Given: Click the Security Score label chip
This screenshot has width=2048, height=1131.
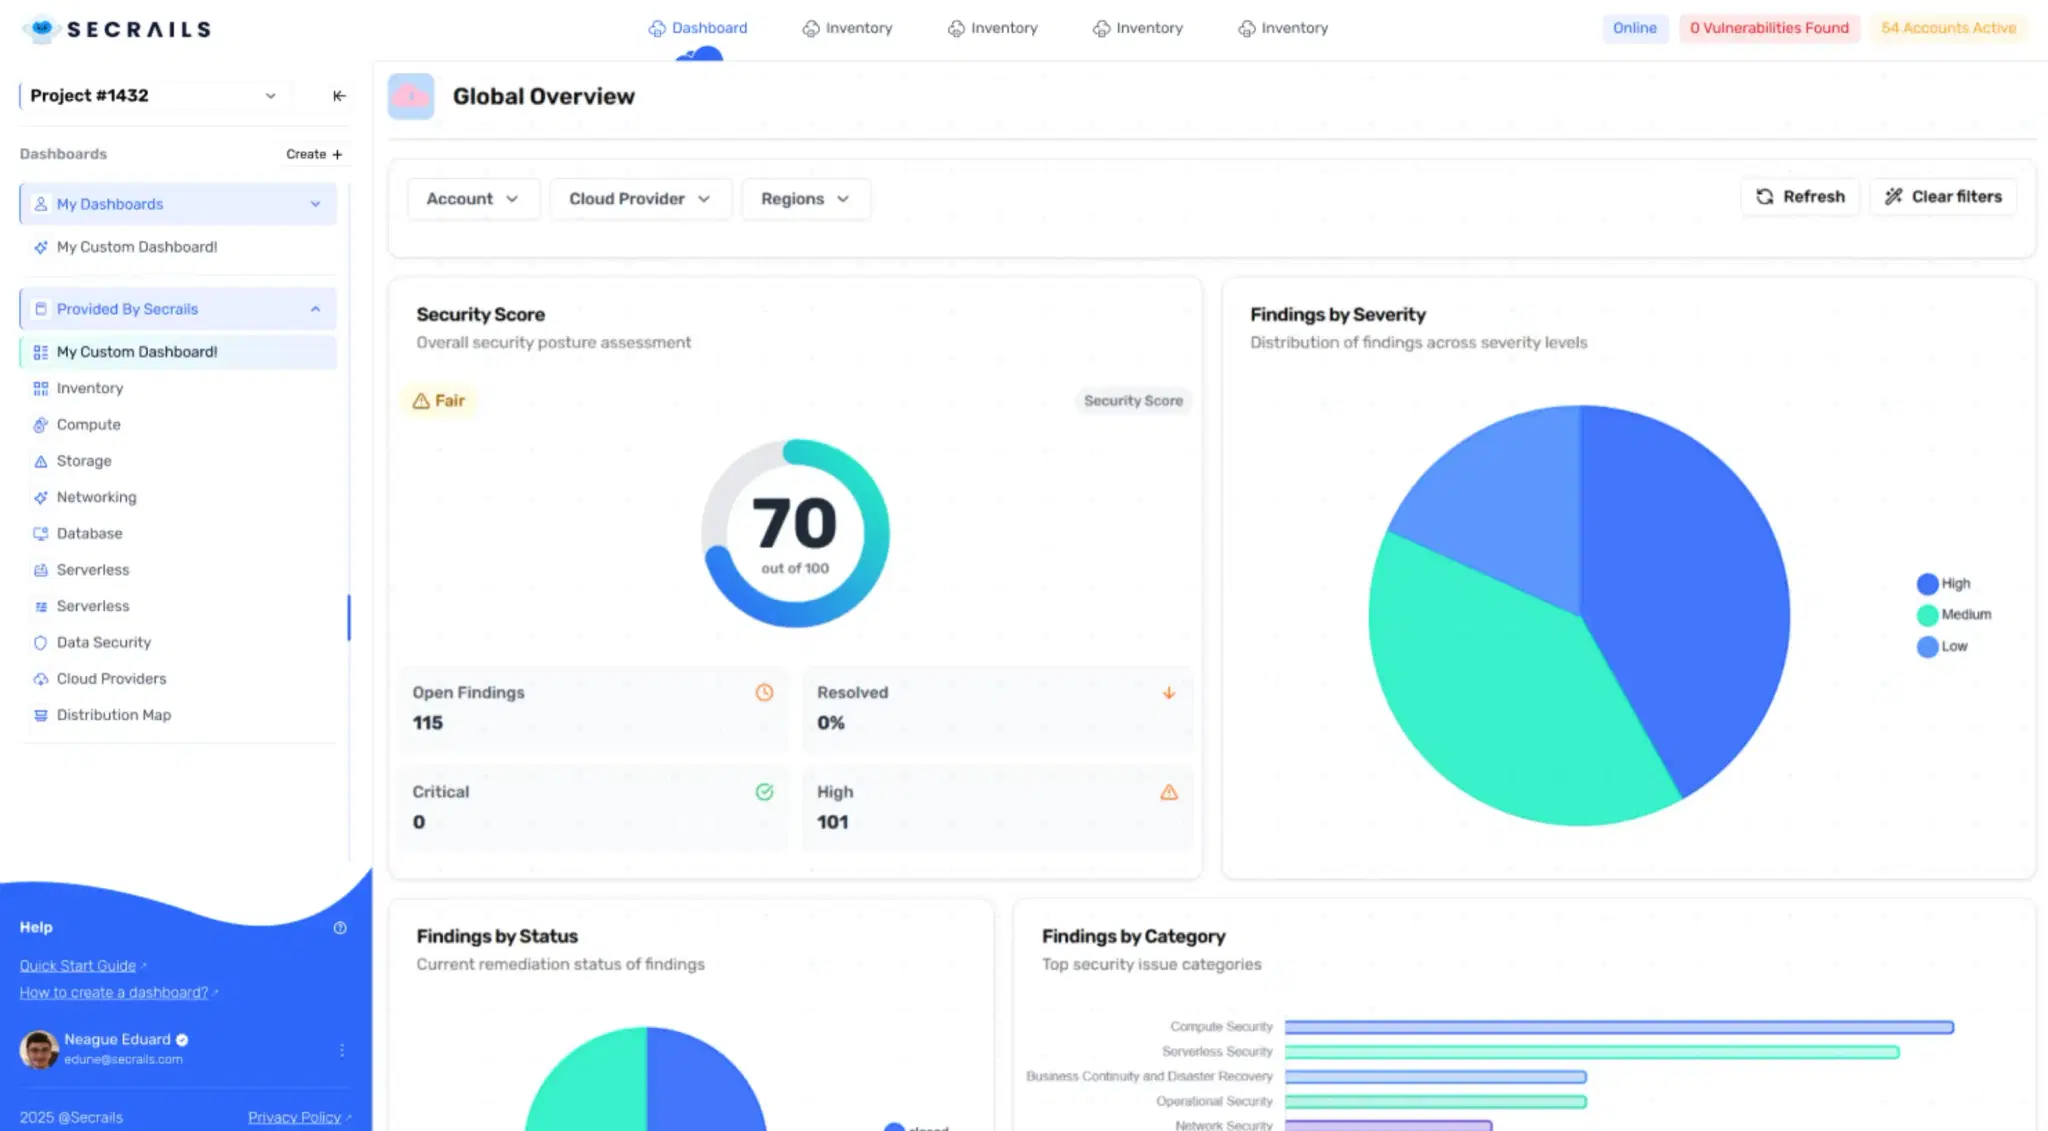Looking at the screenshot, I should [x=1133, y=401].
